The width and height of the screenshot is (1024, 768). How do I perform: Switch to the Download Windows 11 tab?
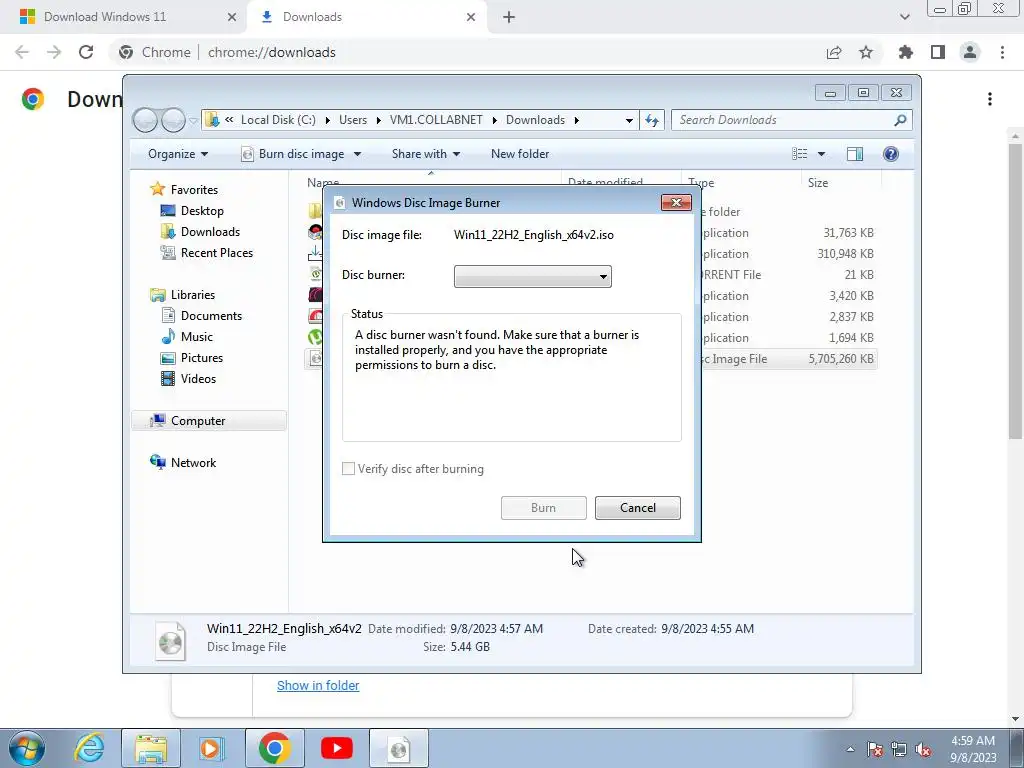point(124,17)
